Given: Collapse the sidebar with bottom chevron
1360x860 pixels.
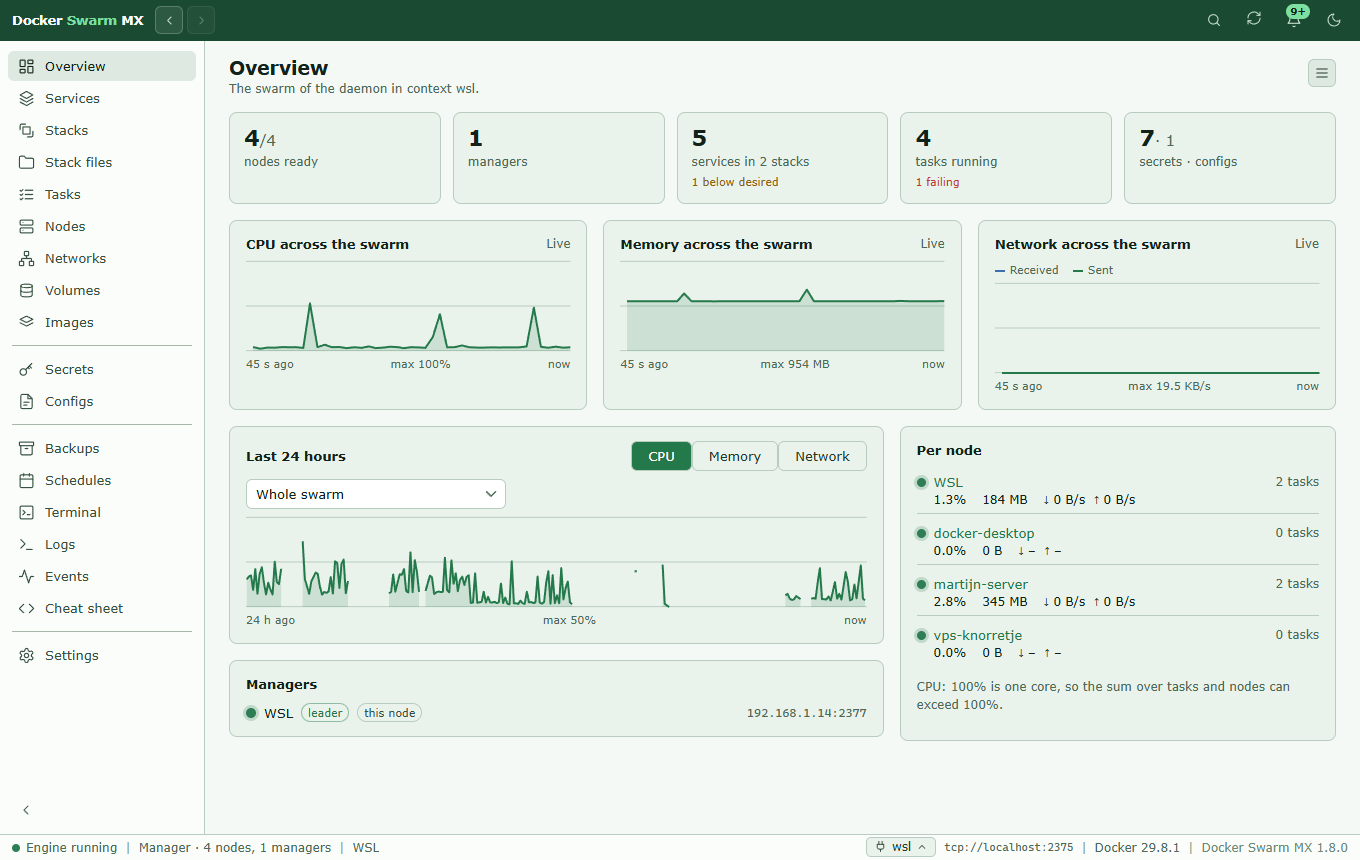Looking at the screenshot, I should (26, 810).
